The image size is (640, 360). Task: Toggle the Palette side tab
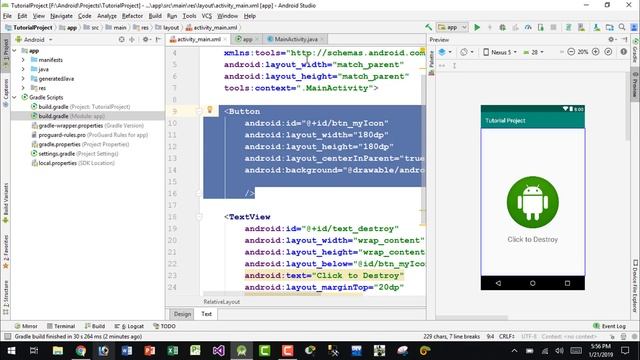pos(431,63)
